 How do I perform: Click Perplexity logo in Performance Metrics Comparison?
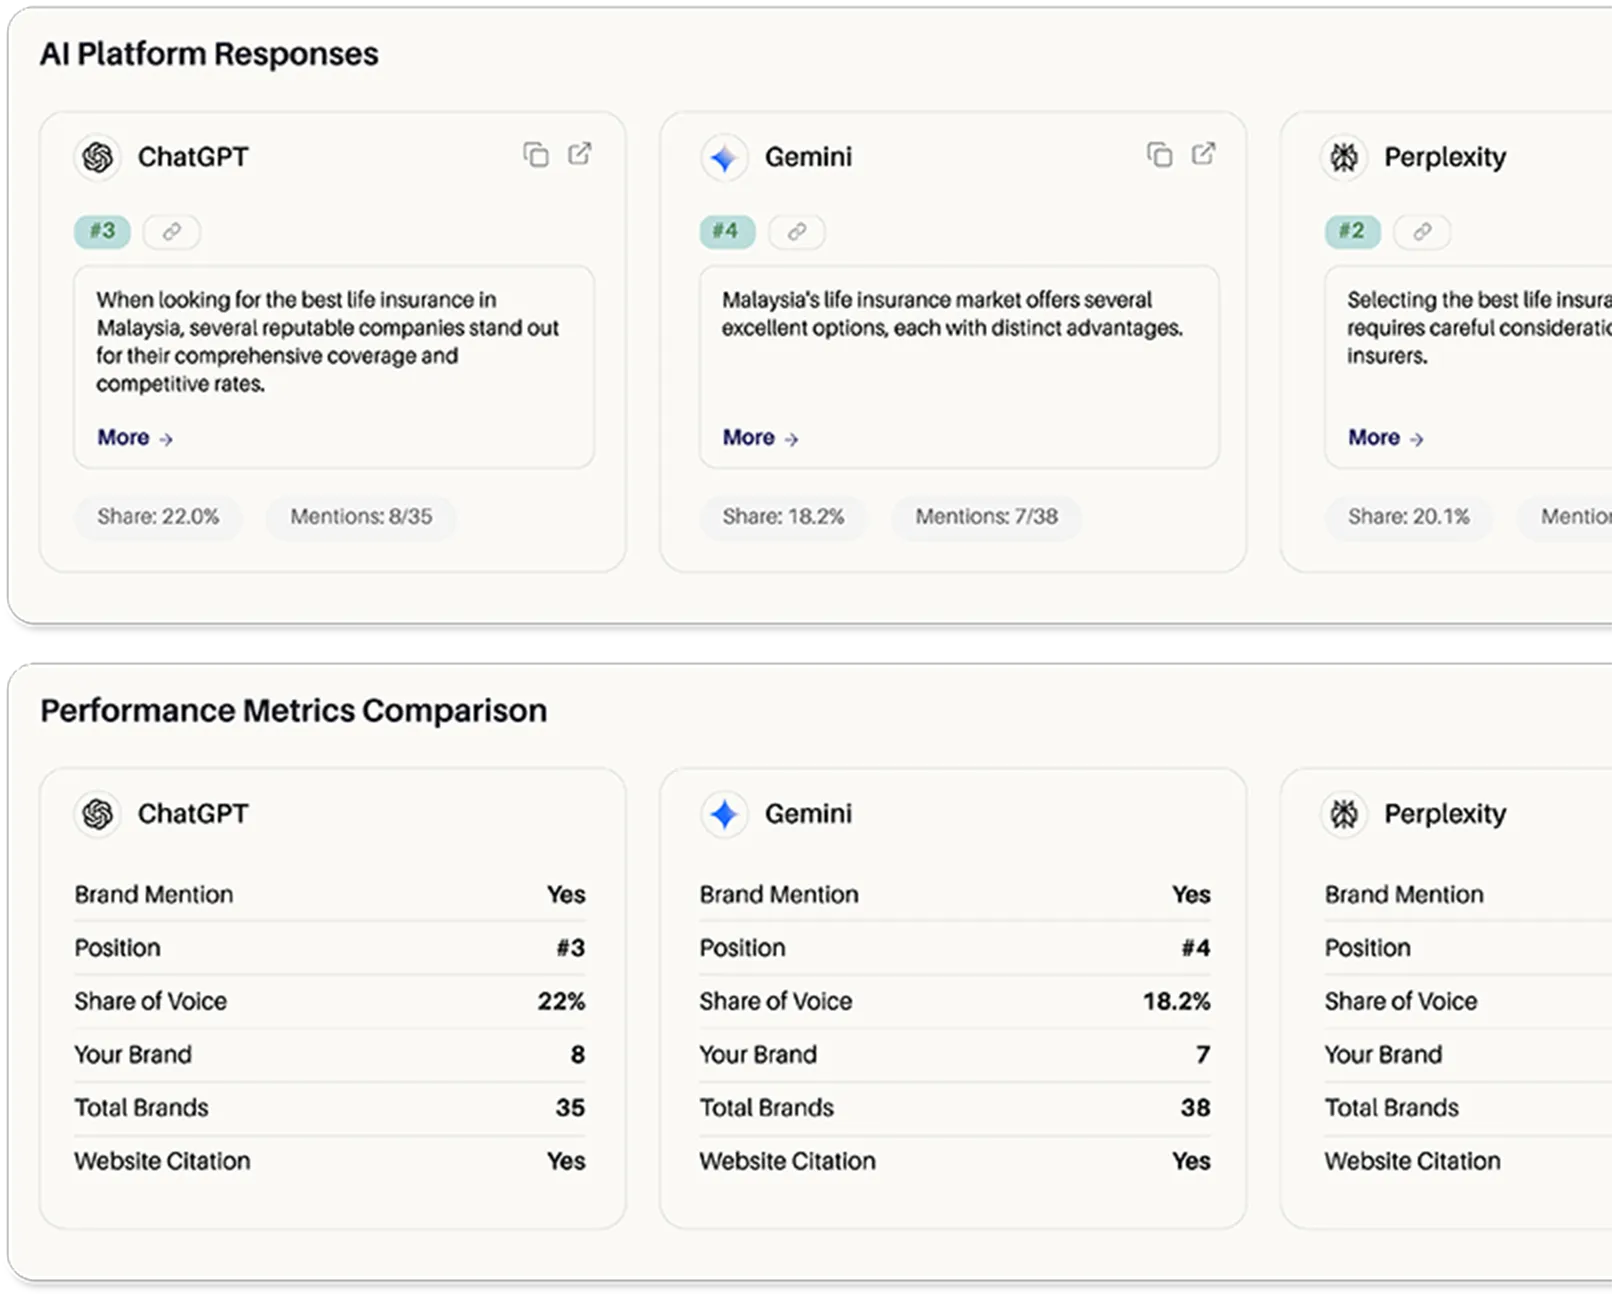pos(1344,814)
